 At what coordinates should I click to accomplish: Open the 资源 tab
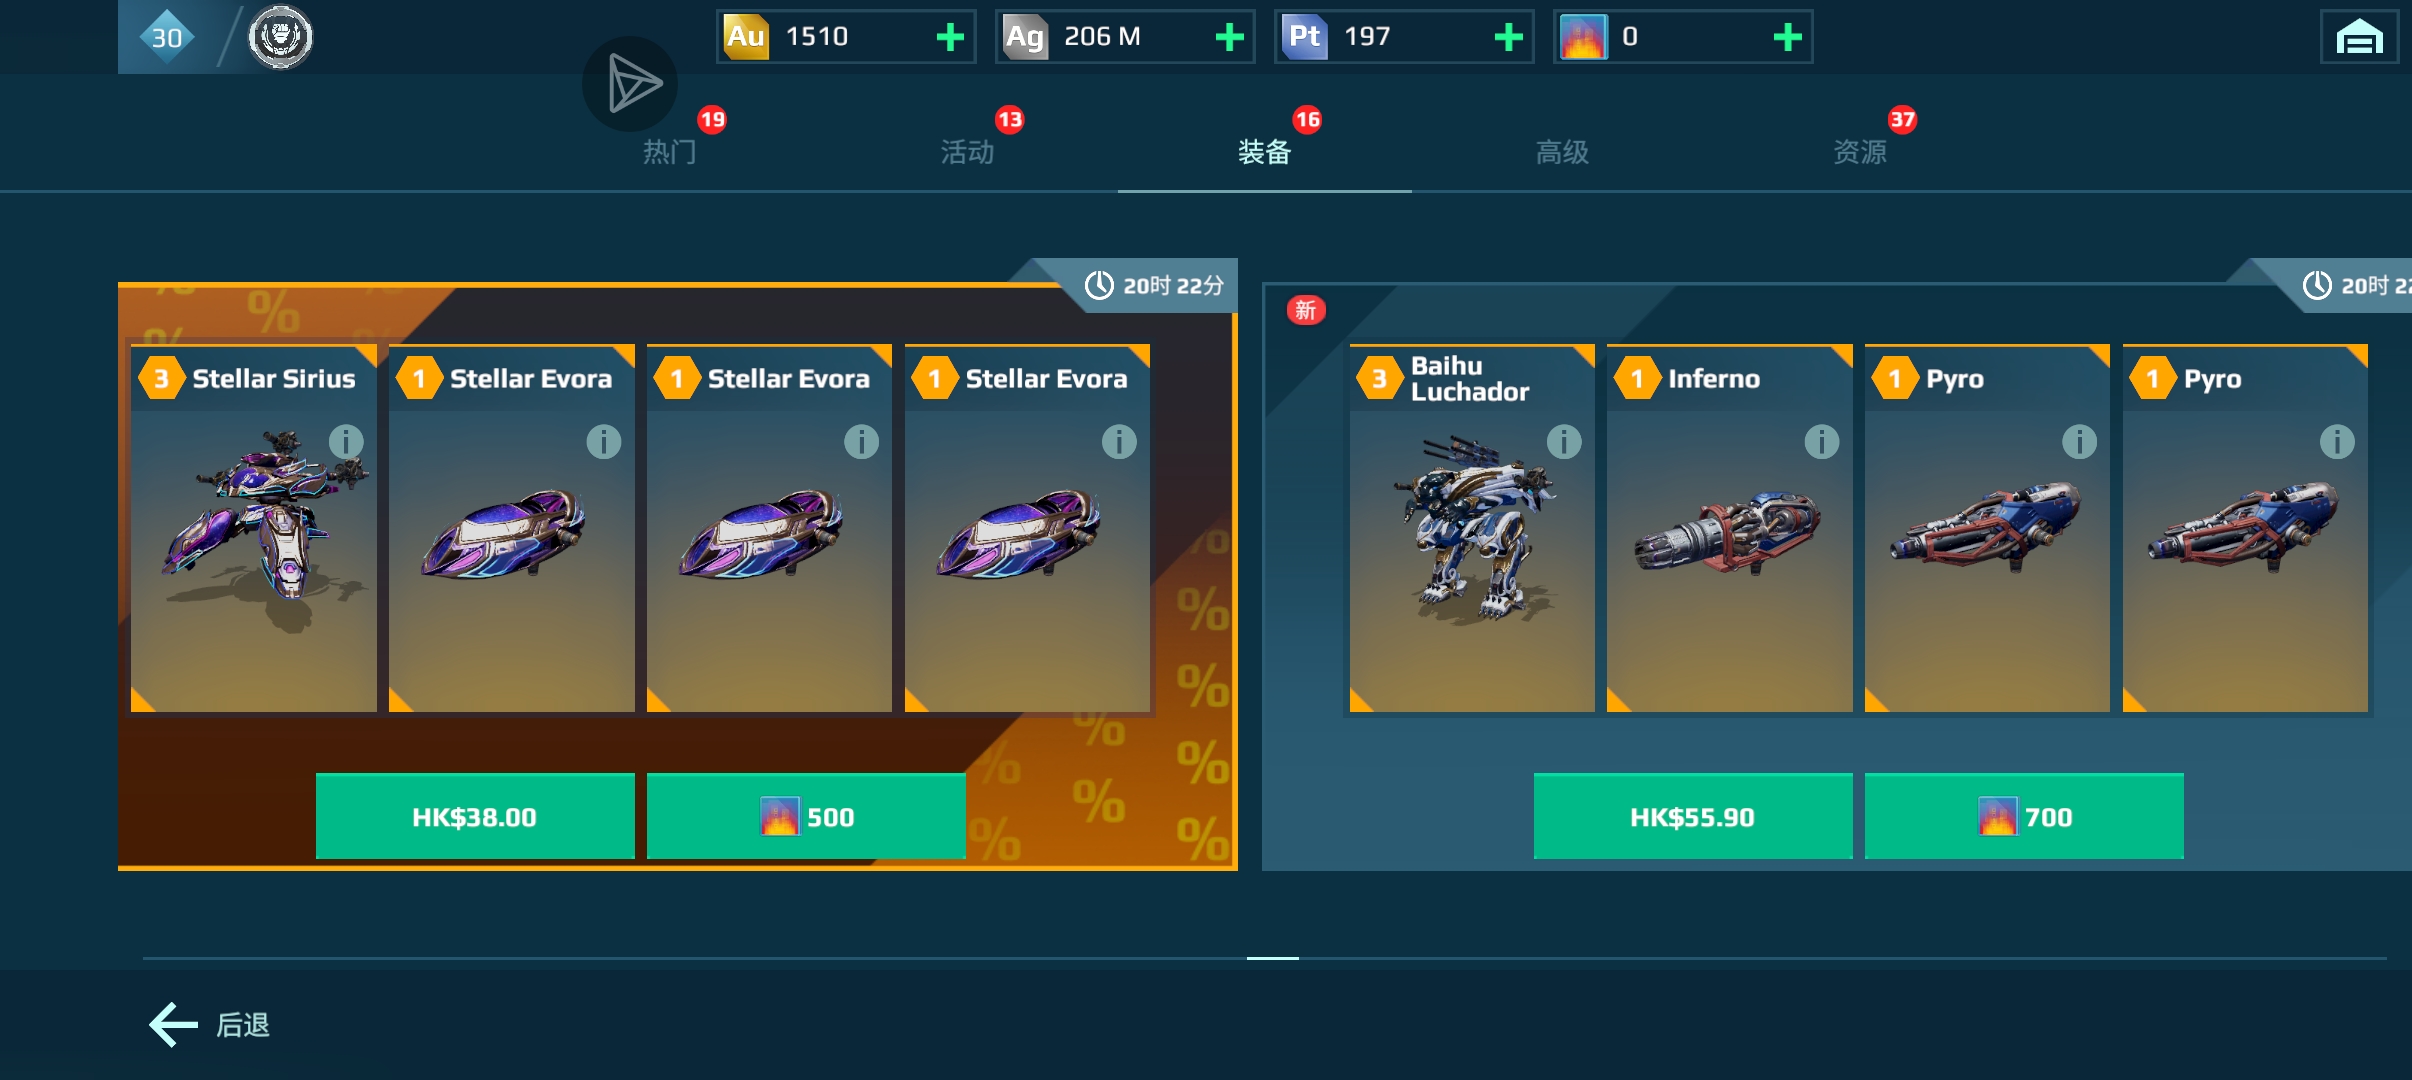click(1860, 152)
